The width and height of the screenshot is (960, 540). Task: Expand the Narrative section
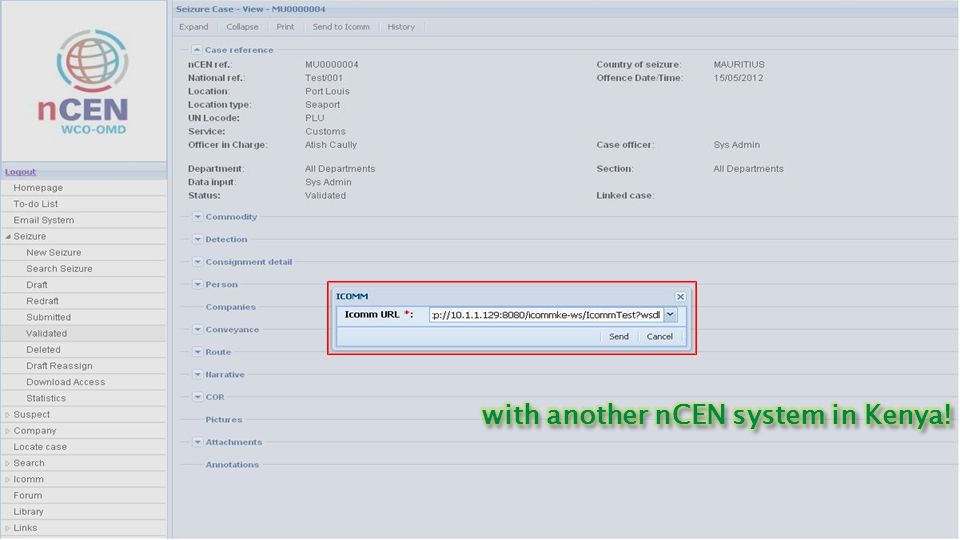coord(197,375)
